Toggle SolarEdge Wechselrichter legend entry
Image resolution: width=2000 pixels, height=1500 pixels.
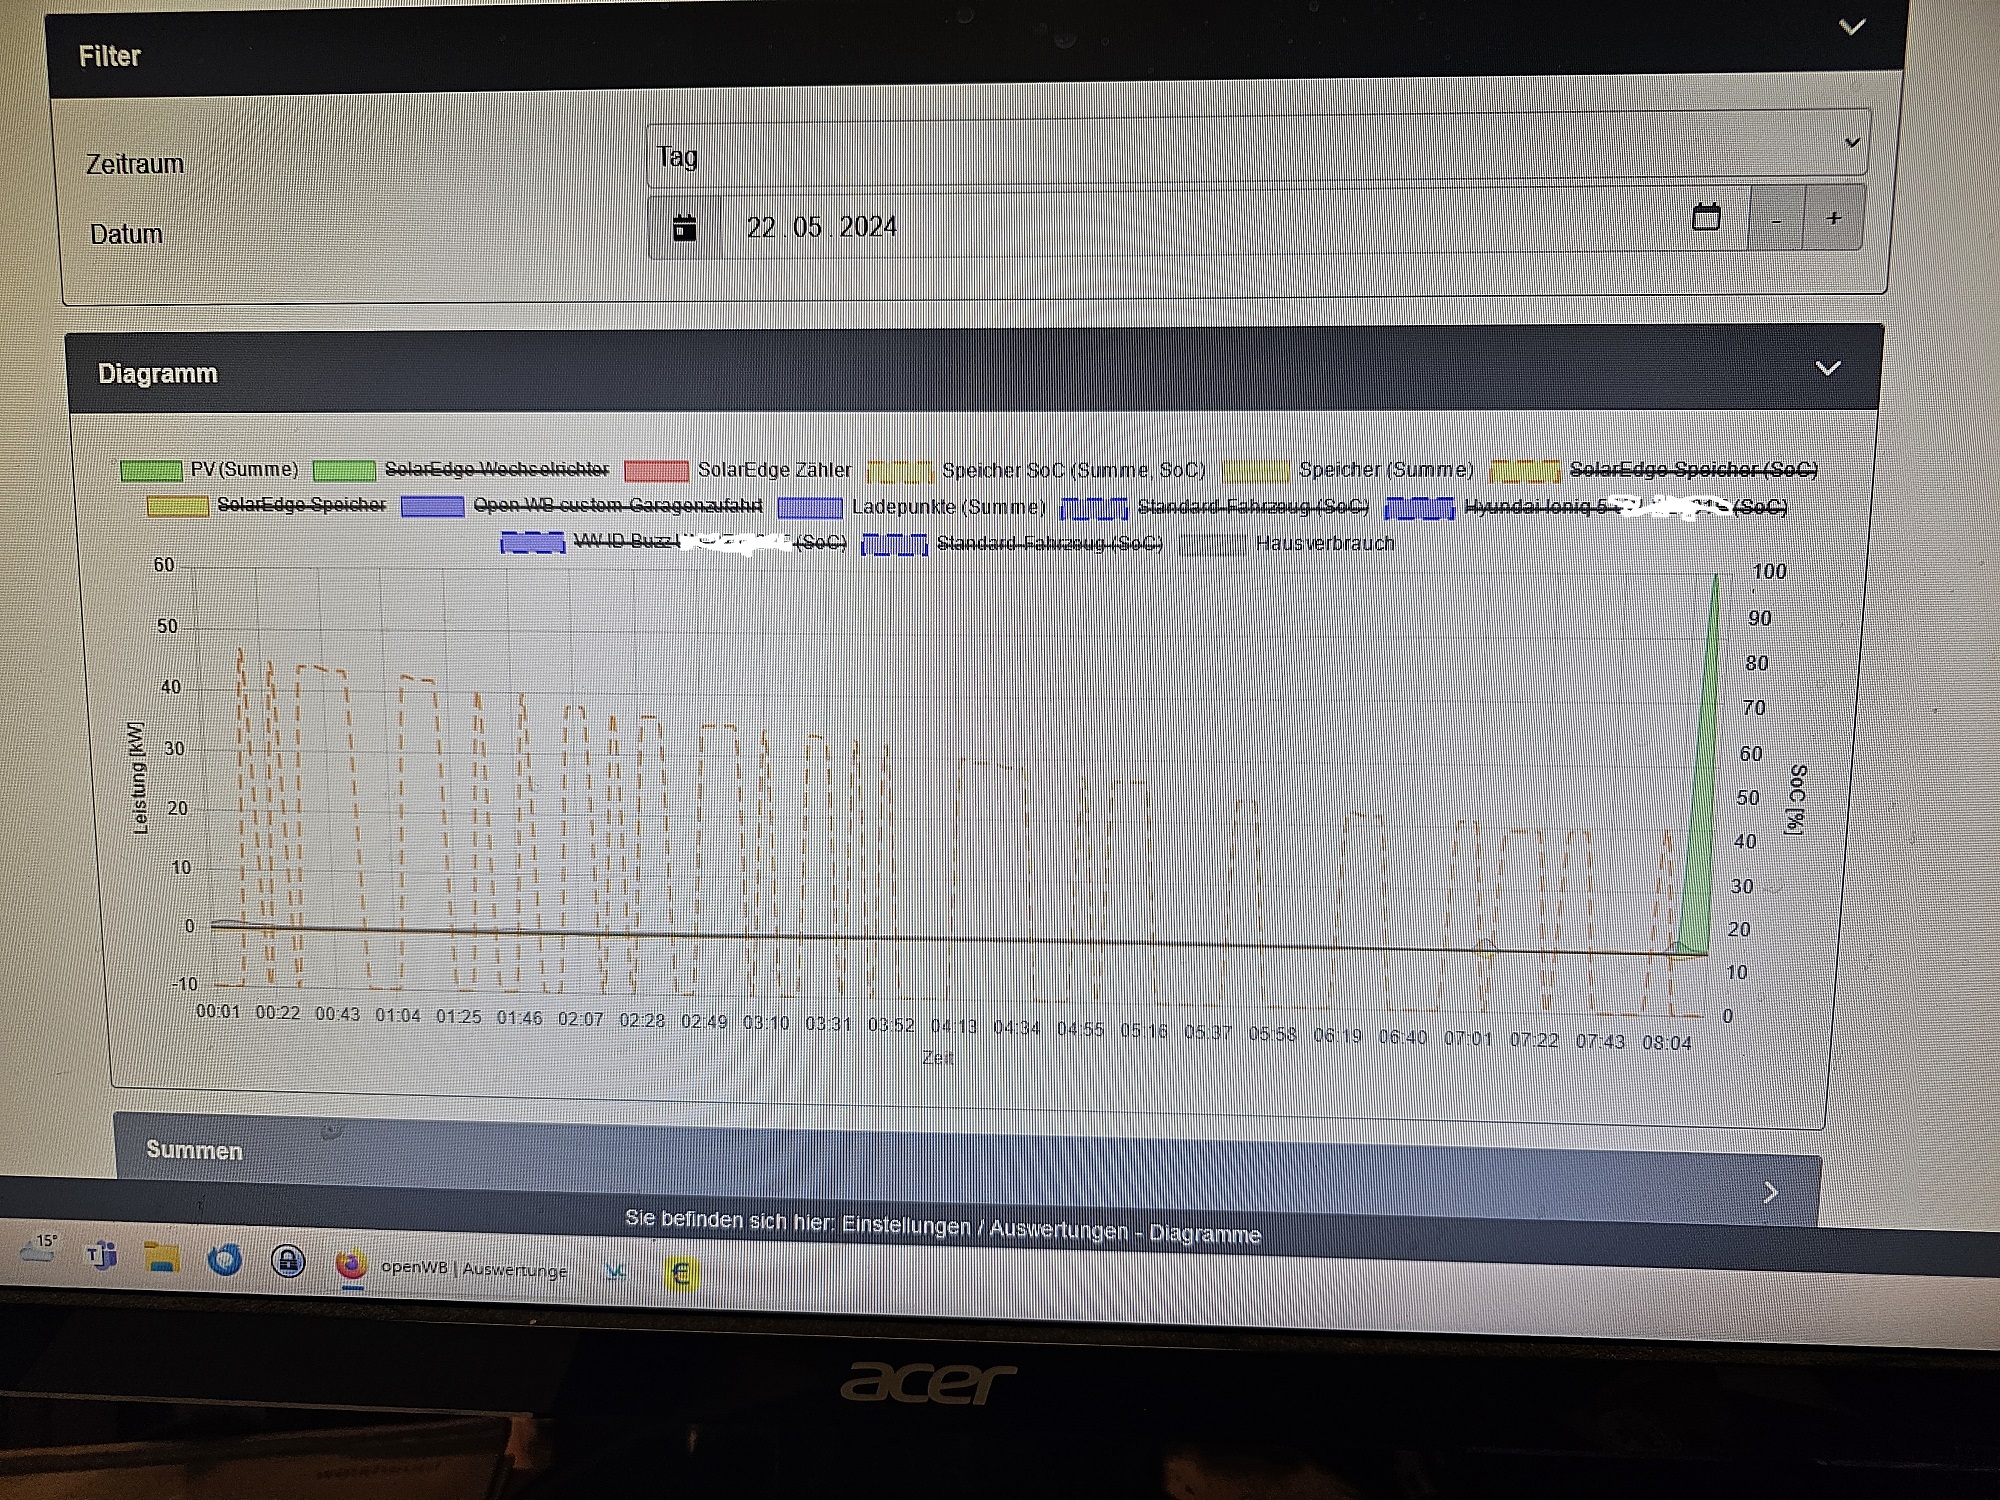pyautogui.click(x=461, y=469)
